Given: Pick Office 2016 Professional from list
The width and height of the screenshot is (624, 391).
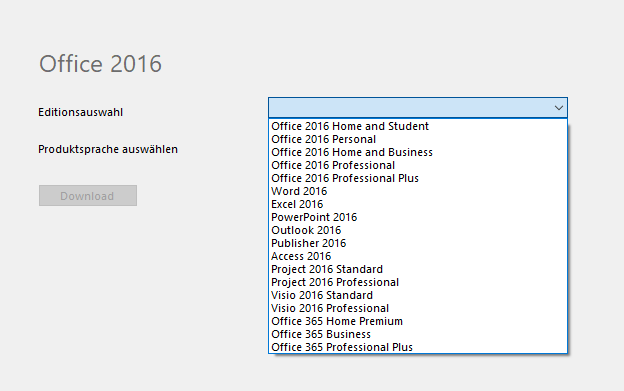Looking at the screenshot, I should (418, 165).
